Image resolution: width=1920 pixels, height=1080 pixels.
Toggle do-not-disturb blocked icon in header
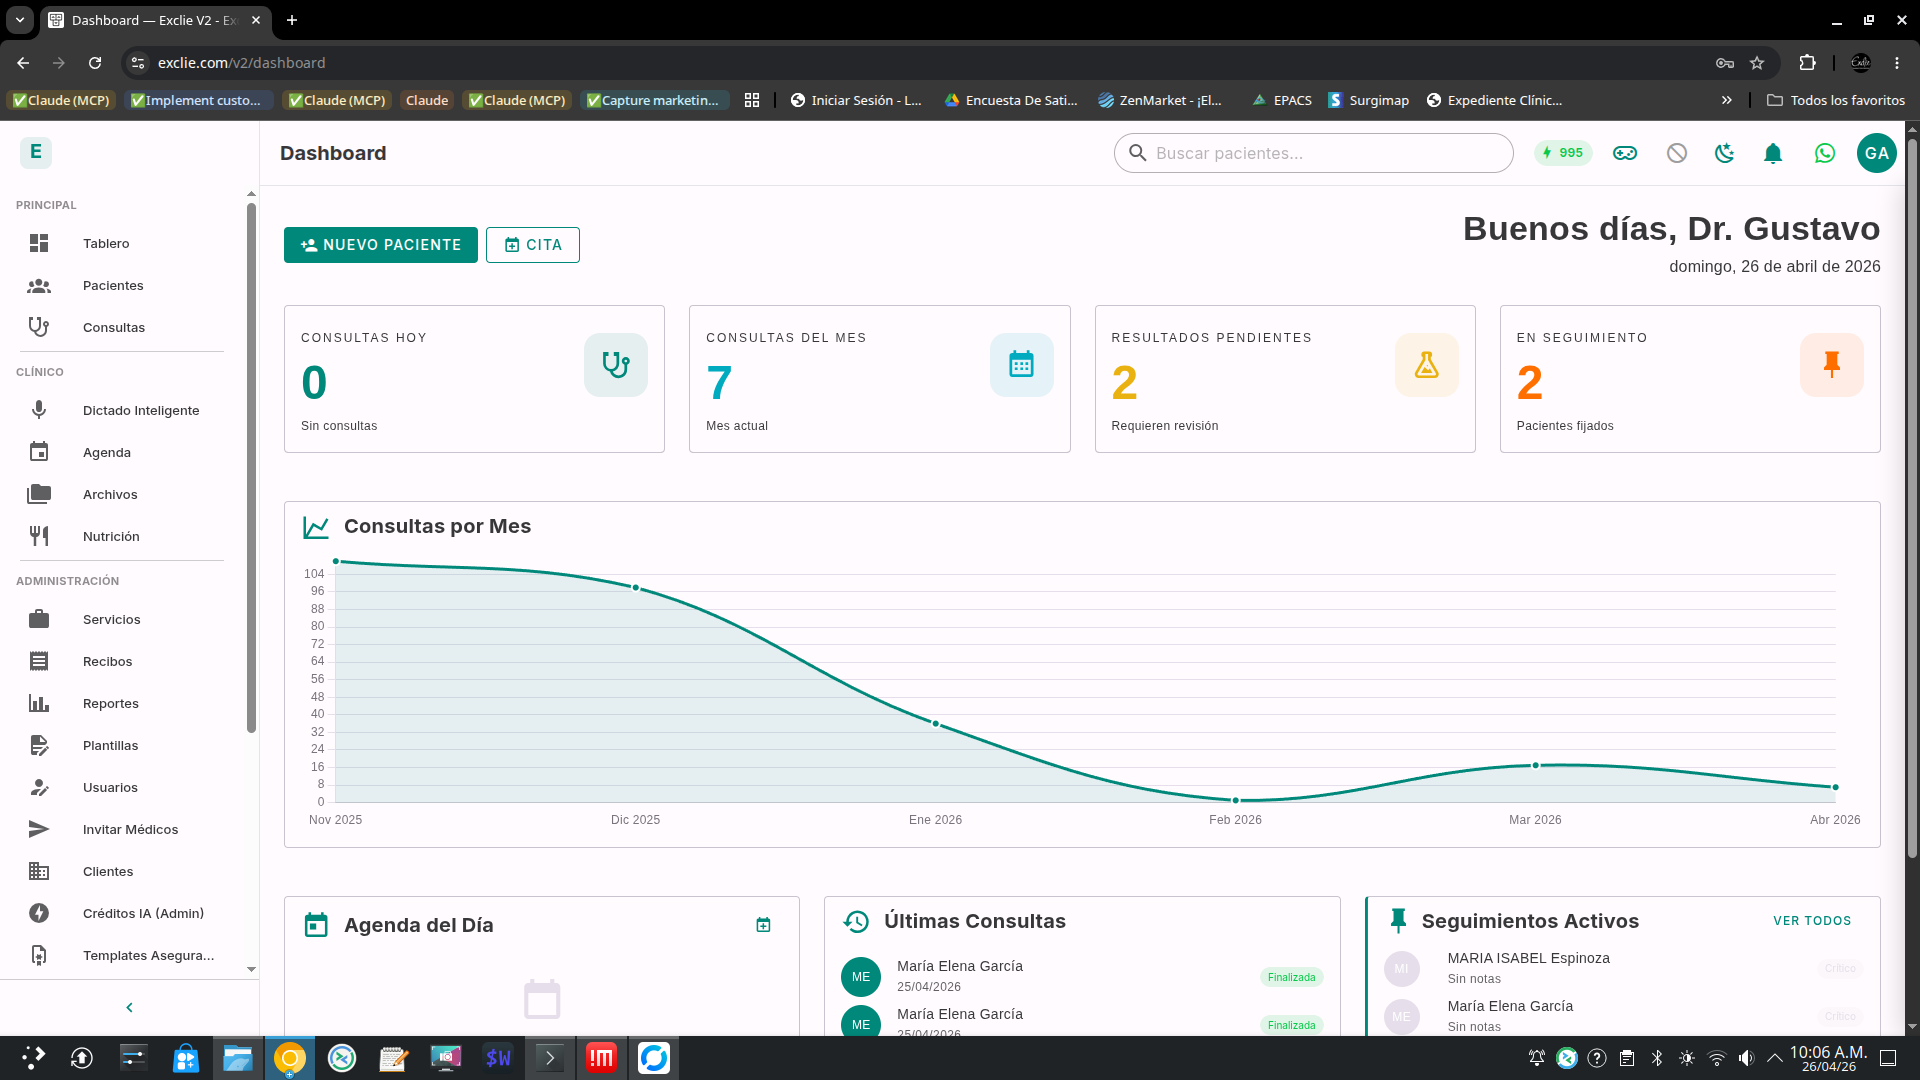[1676, 153]
